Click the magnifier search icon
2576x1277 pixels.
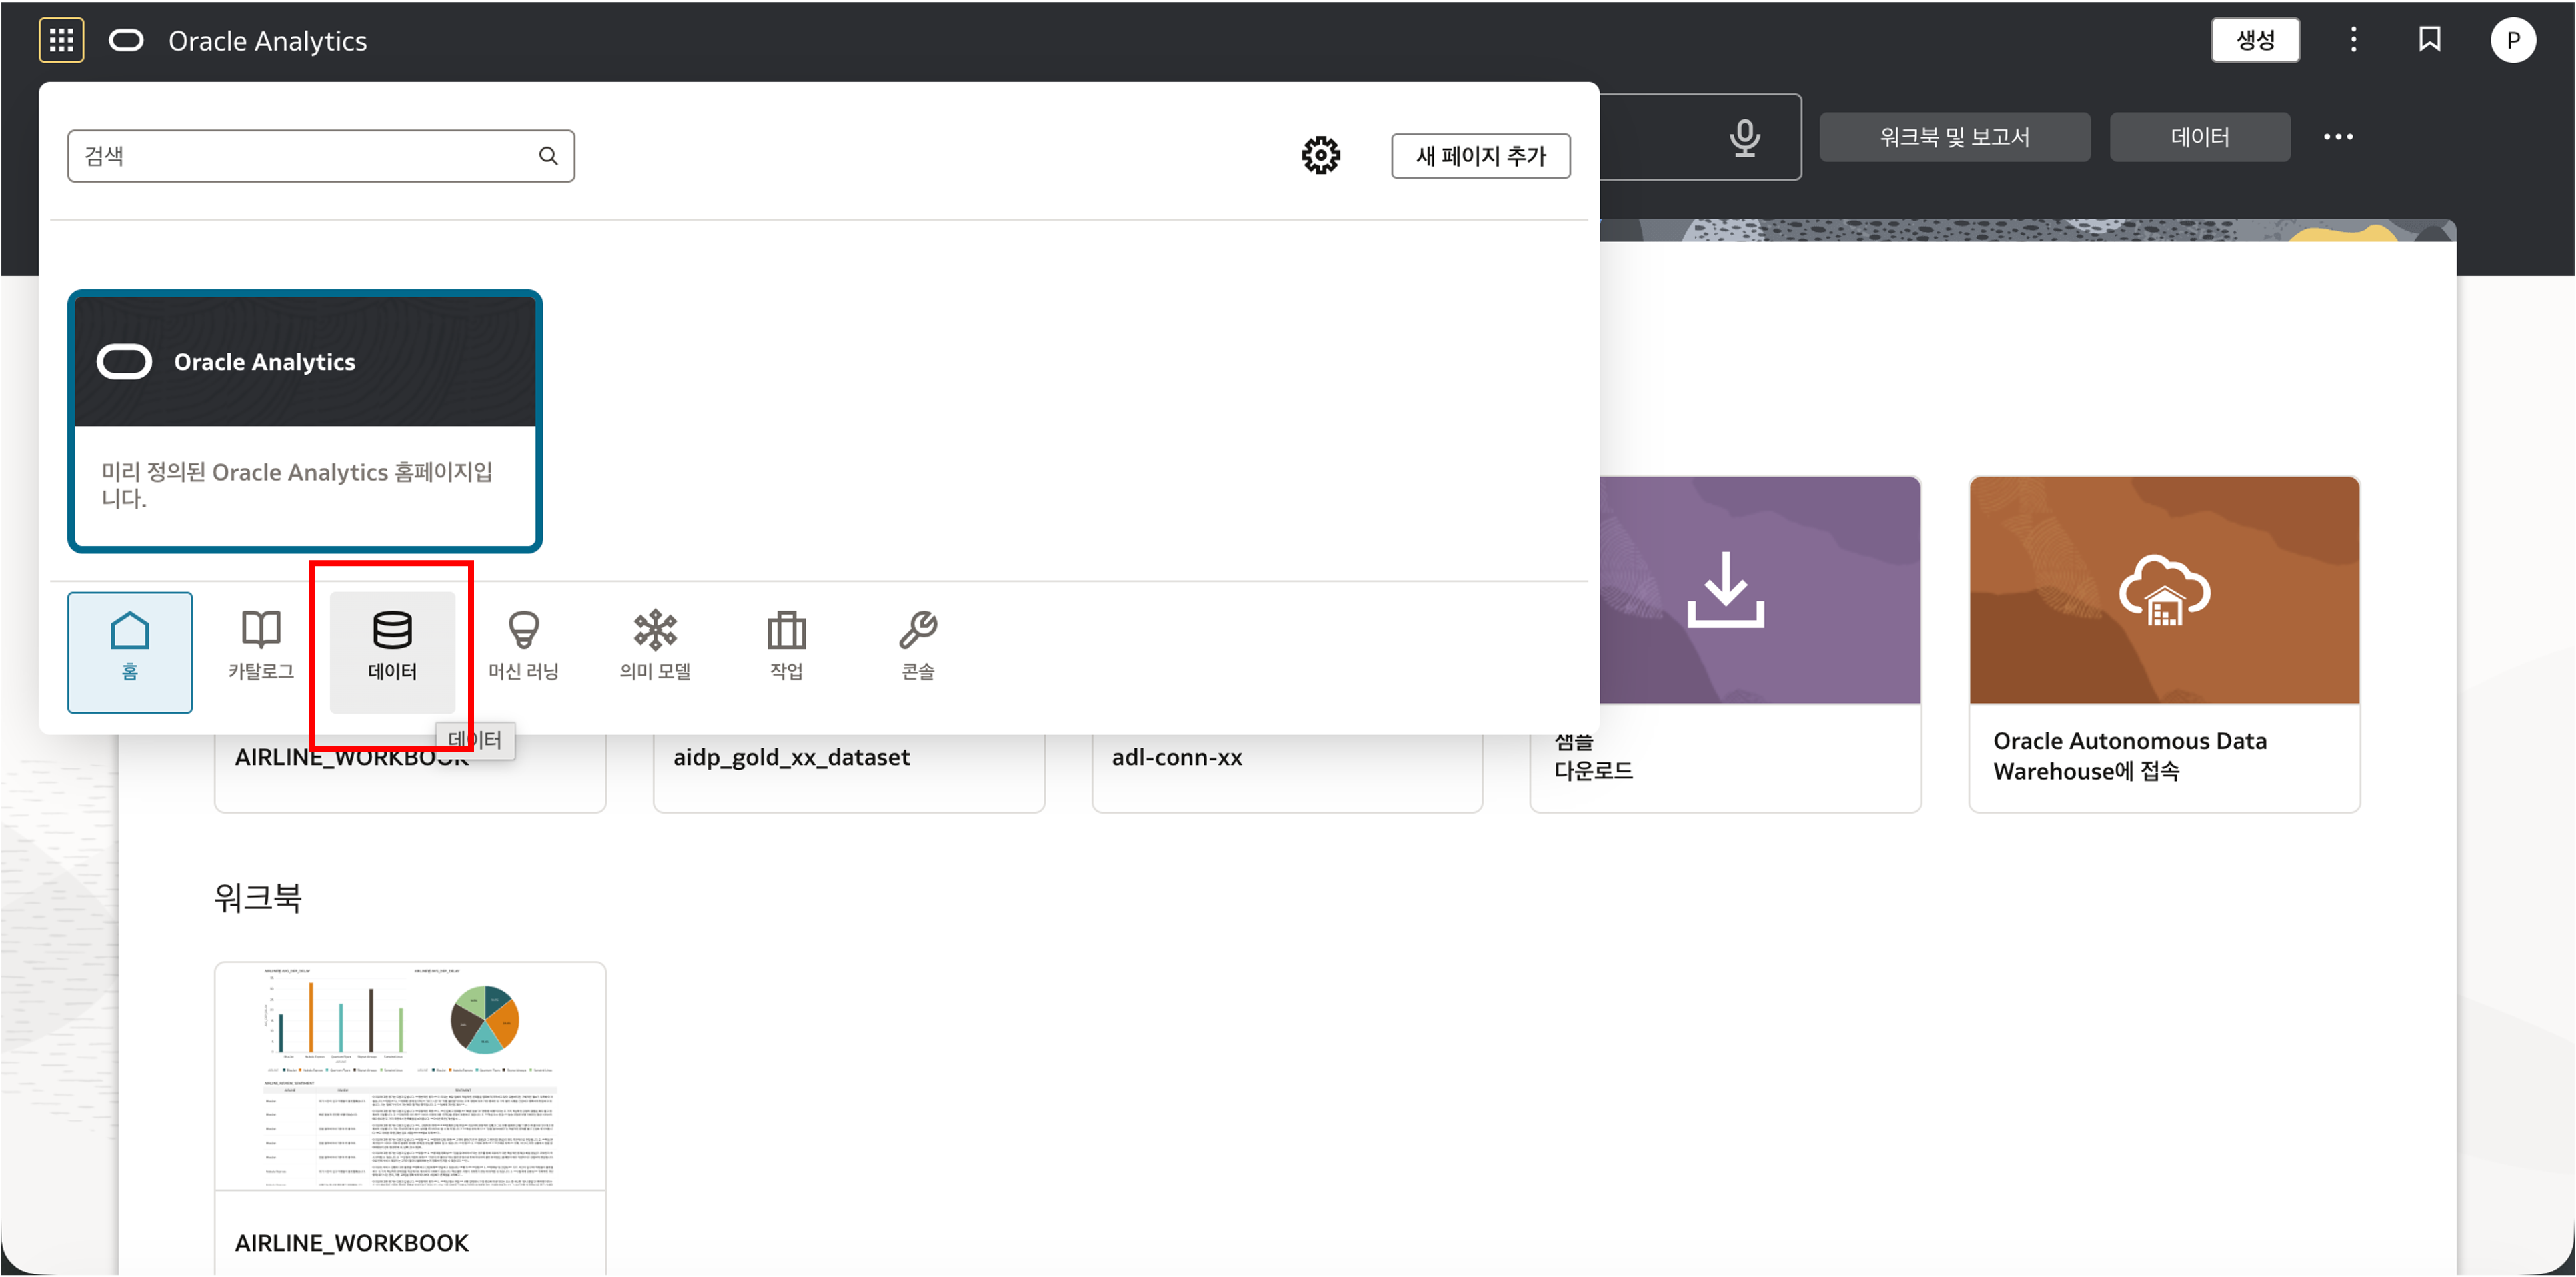point(548,156)
